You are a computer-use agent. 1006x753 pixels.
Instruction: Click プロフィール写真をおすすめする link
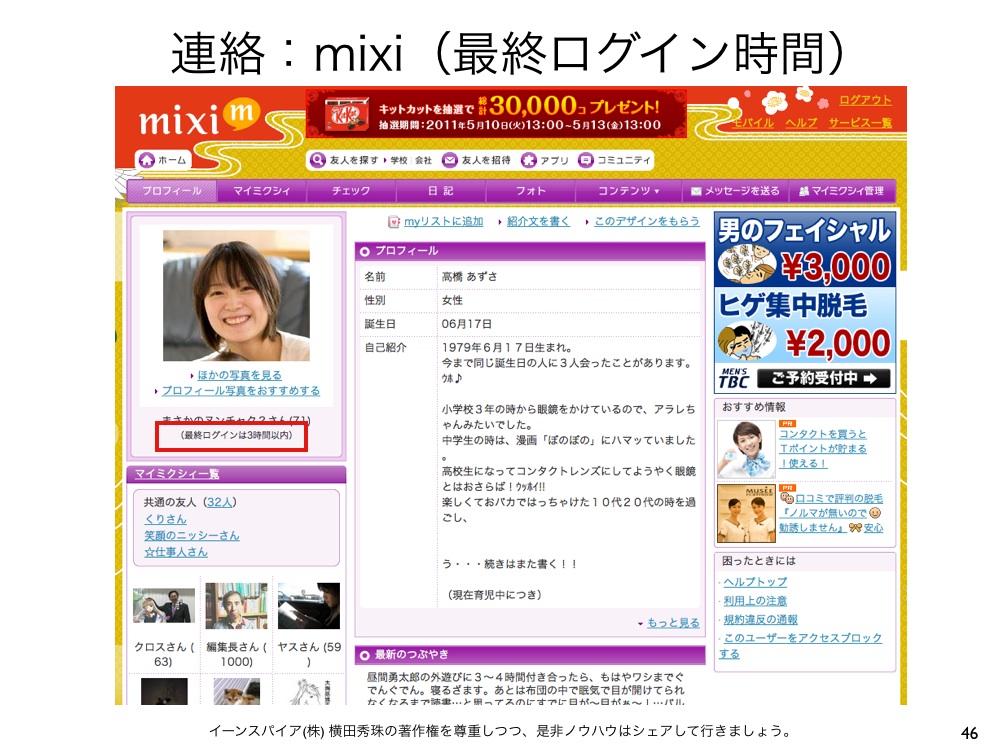click(241, 391)
